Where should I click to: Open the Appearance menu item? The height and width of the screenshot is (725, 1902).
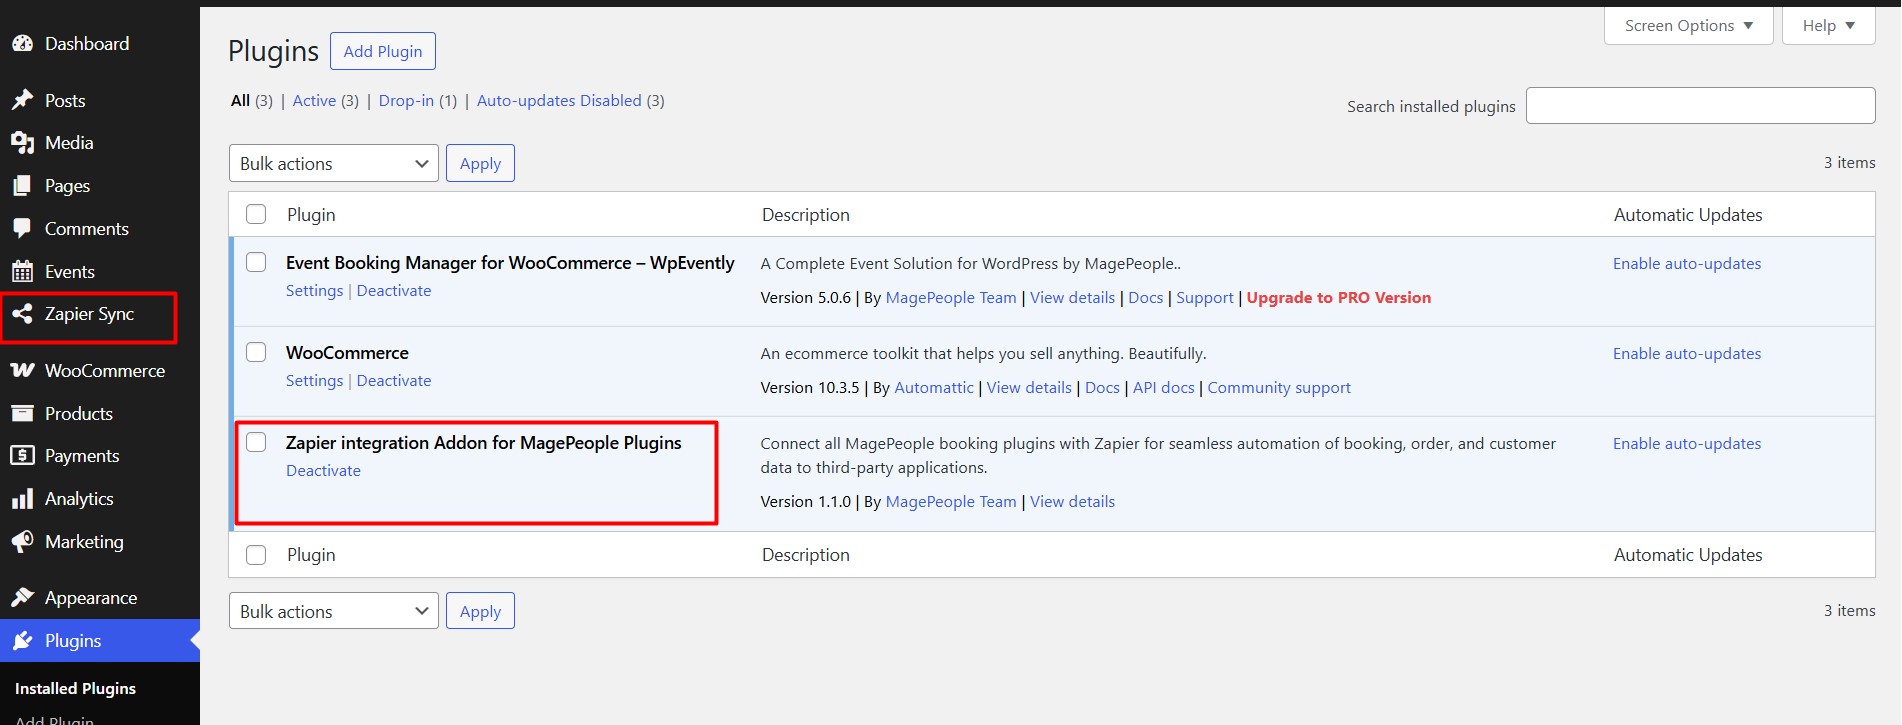tap(90, 598)
